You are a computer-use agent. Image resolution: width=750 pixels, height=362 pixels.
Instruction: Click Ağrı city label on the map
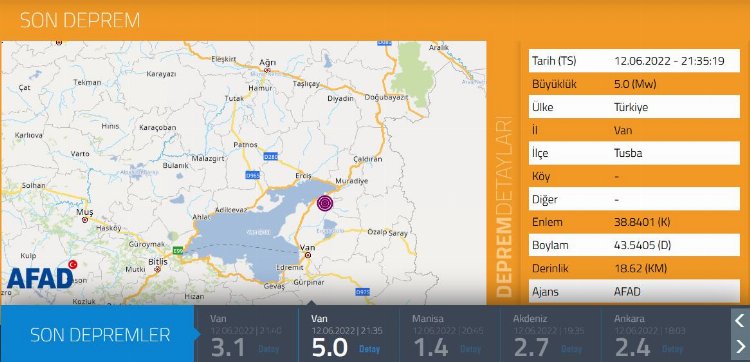[267, 64]
